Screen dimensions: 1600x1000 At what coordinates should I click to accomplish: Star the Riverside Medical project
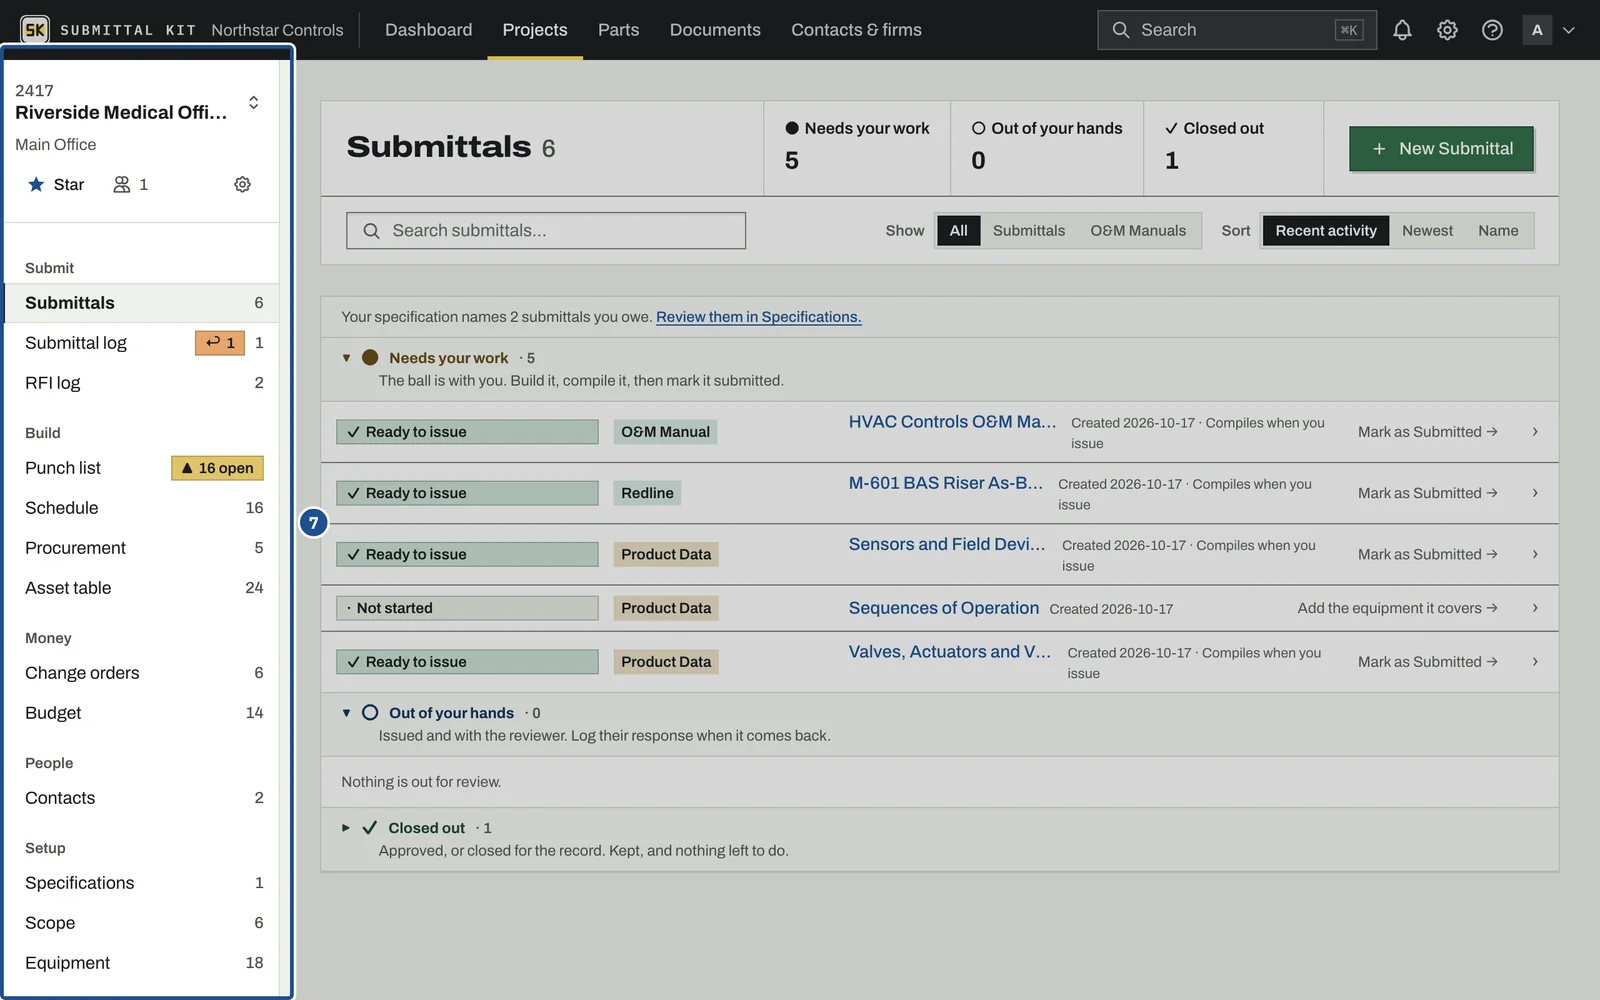tap(56, 185)
